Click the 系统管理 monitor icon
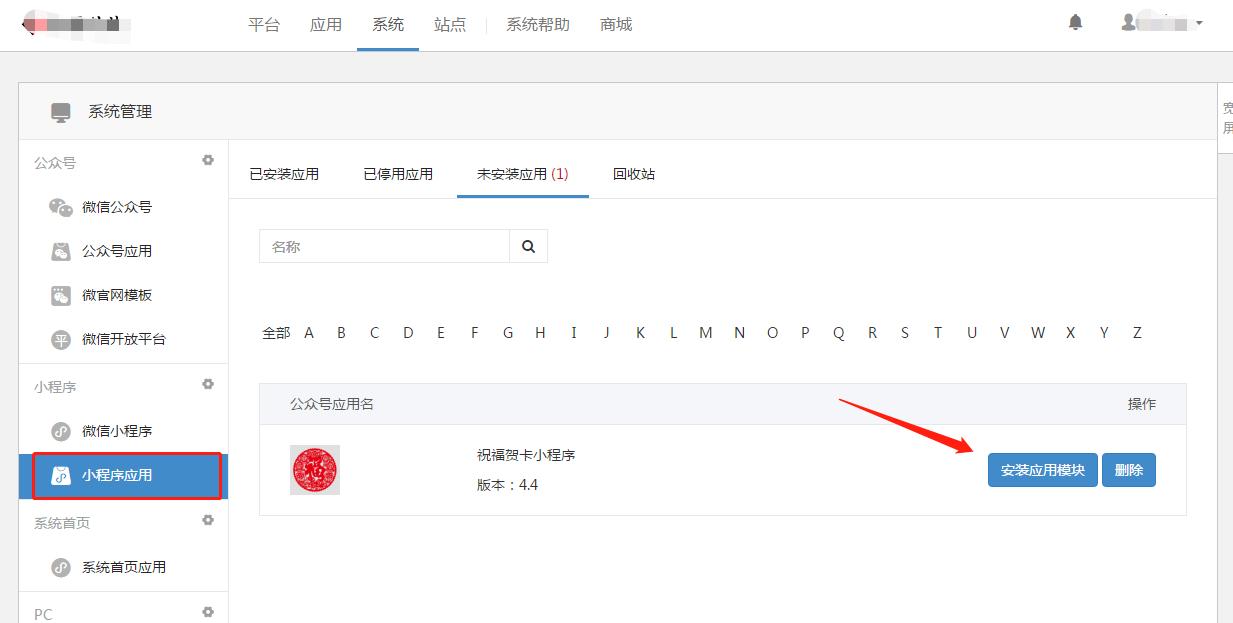The image size is (1233, 623). [60, 111]
